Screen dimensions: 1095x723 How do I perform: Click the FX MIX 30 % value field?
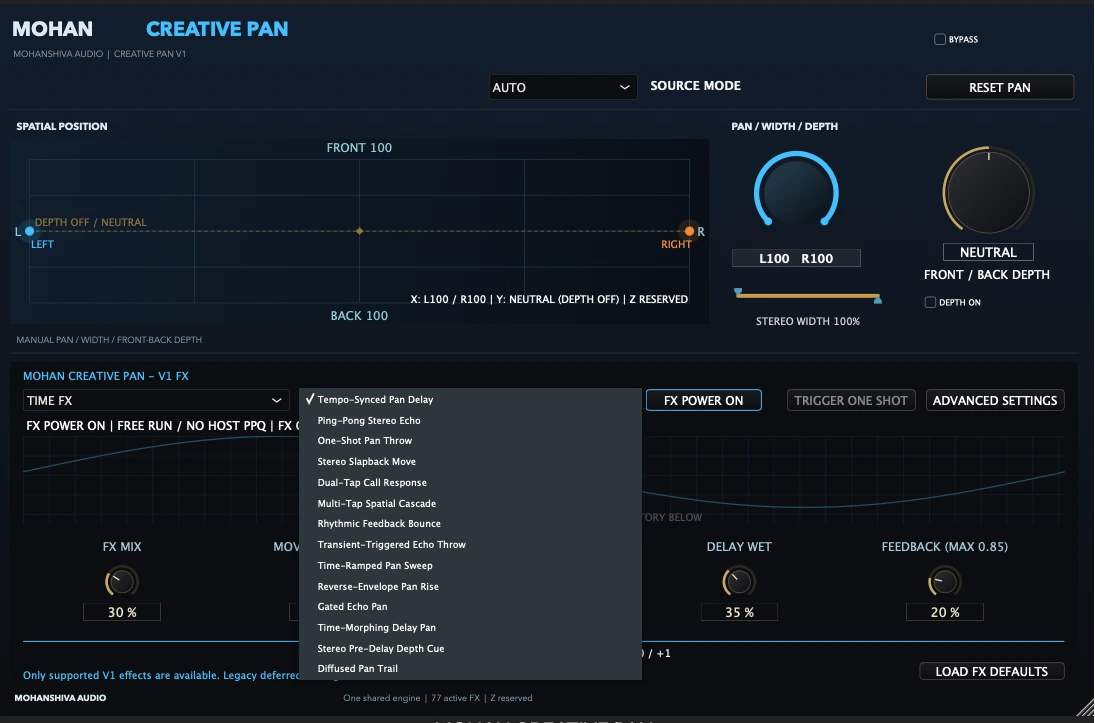click(x=122, y=612)
